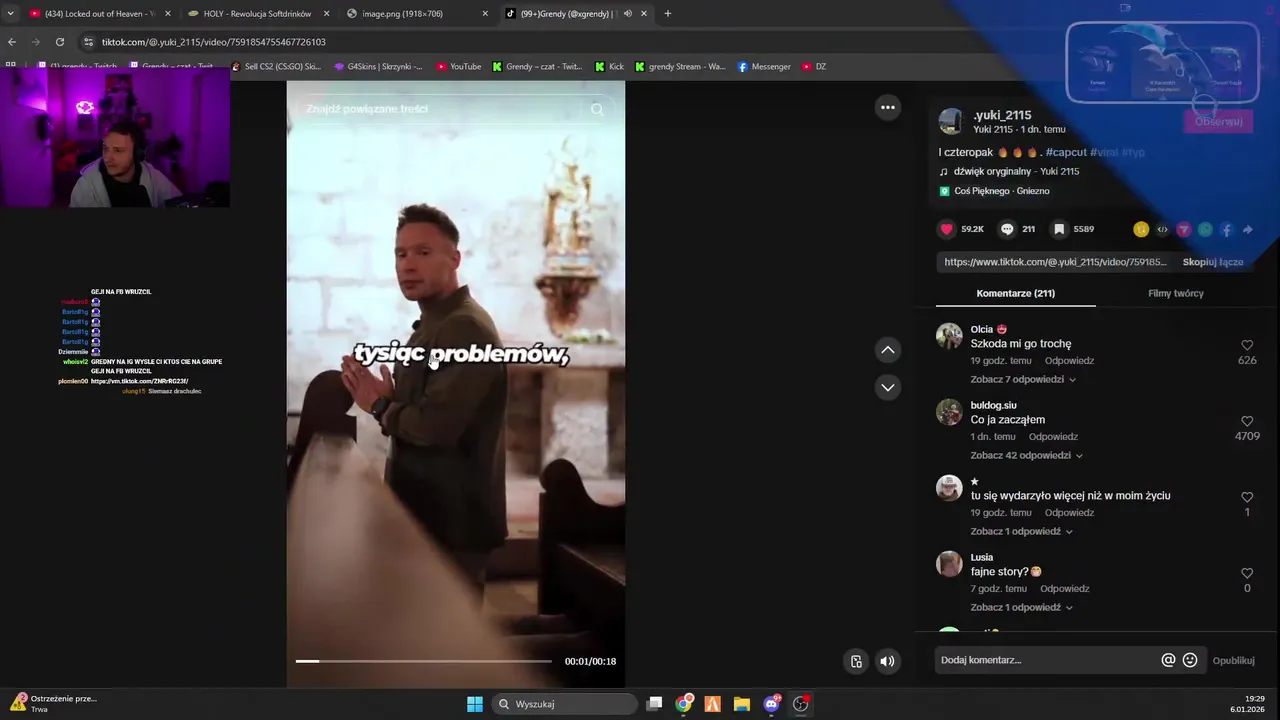Open .yuki_2115 profile avatar
The width and height of the screenshot is (1280, 720).
click(950, 122)
